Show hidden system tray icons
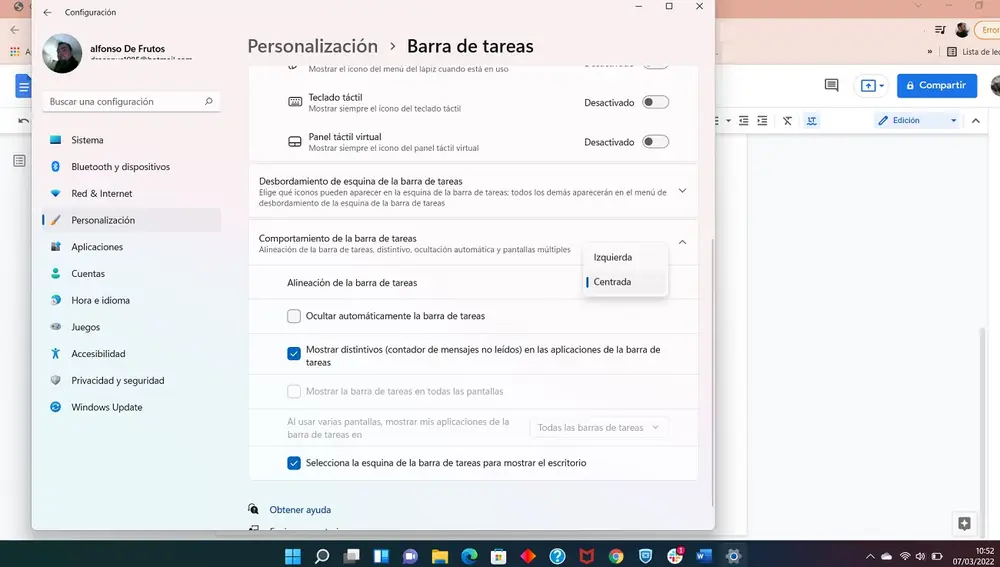This screenshot has width=1000, height=567. (x=870, y=556)
